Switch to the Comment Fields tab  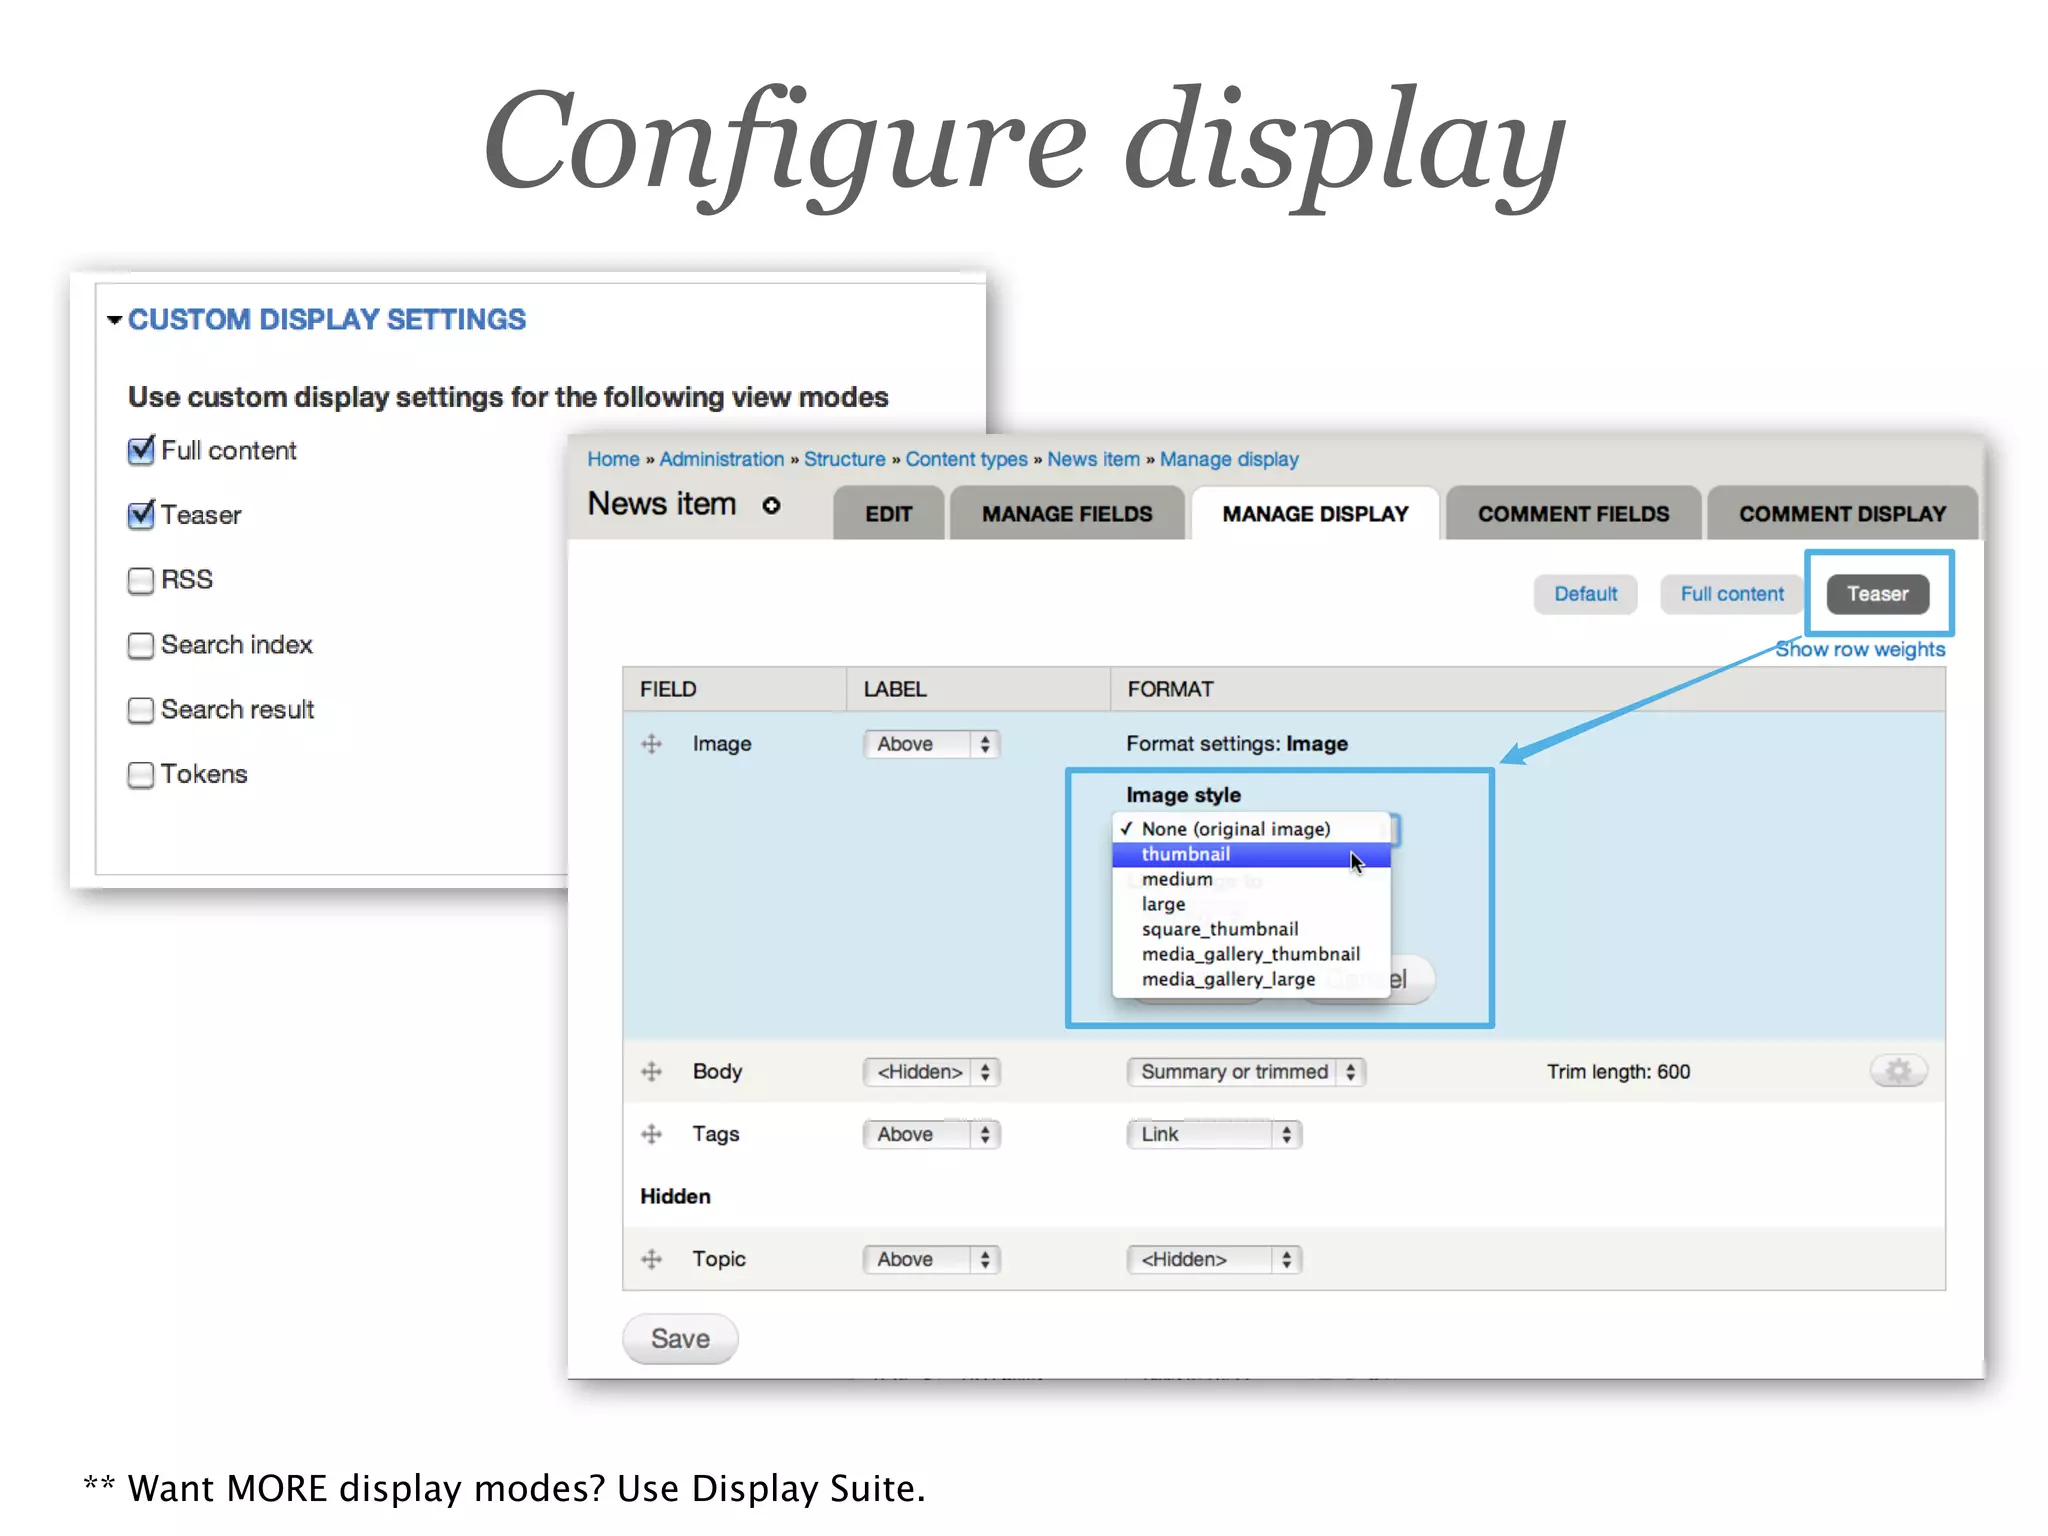pyautogui.click(x=1573, y=513)
